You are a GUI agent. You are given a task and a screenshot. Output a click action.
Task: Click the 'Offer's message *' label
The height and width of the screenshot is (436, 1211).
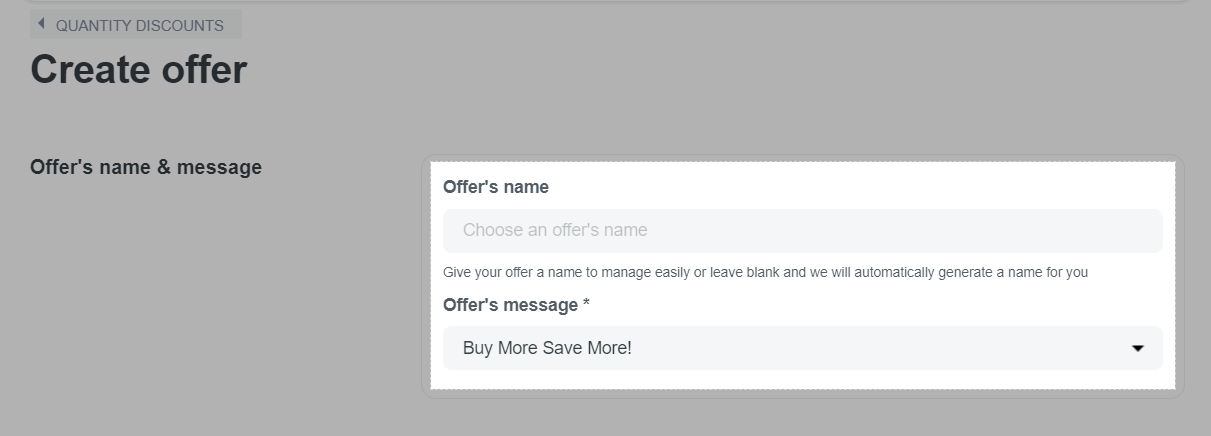(510, 305)
